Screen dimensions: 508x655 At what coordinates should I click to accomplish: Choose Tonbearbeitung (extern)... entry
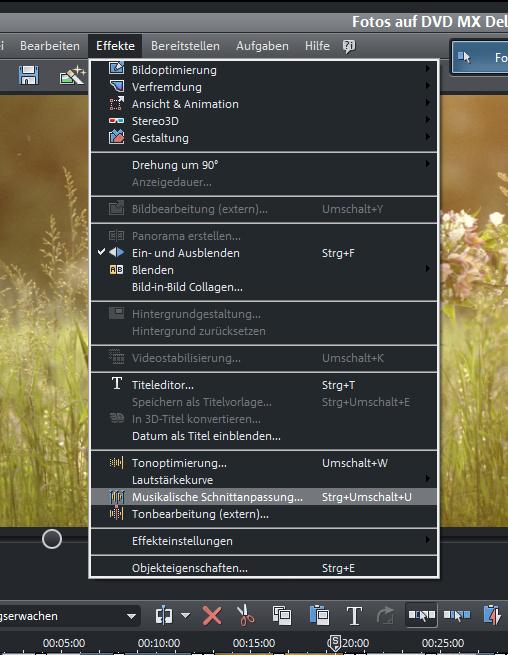264,514
